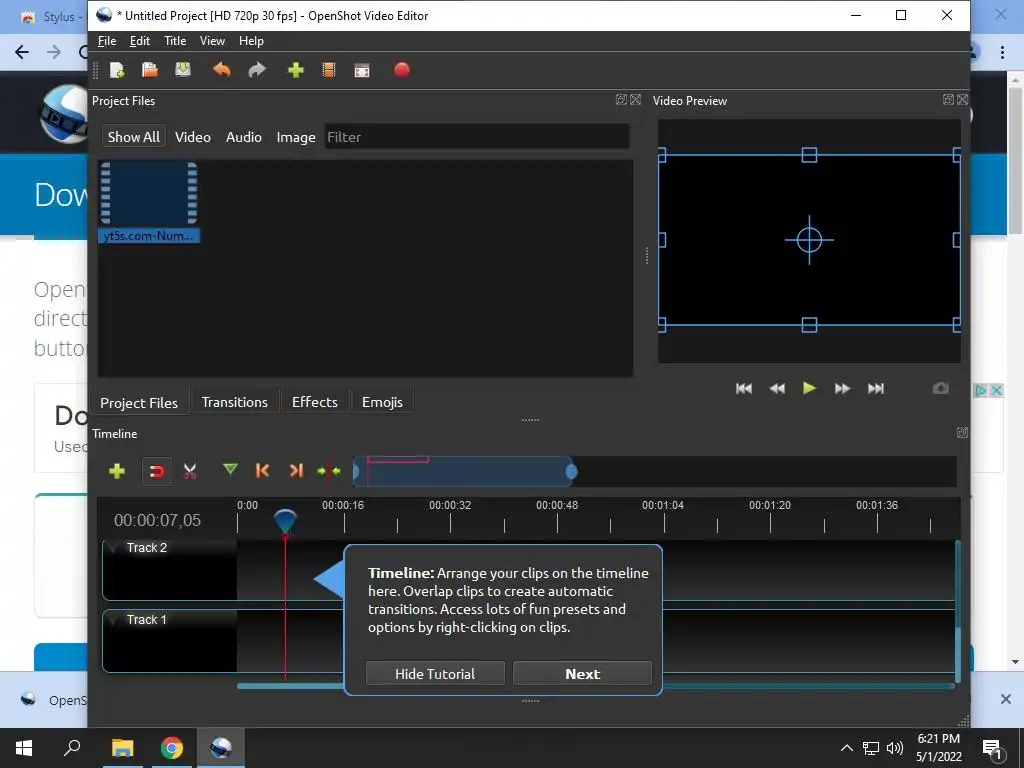The height and width of the screenshot is (768, 1024).
Task: Undock the Project Files panel
Action: 621,100
